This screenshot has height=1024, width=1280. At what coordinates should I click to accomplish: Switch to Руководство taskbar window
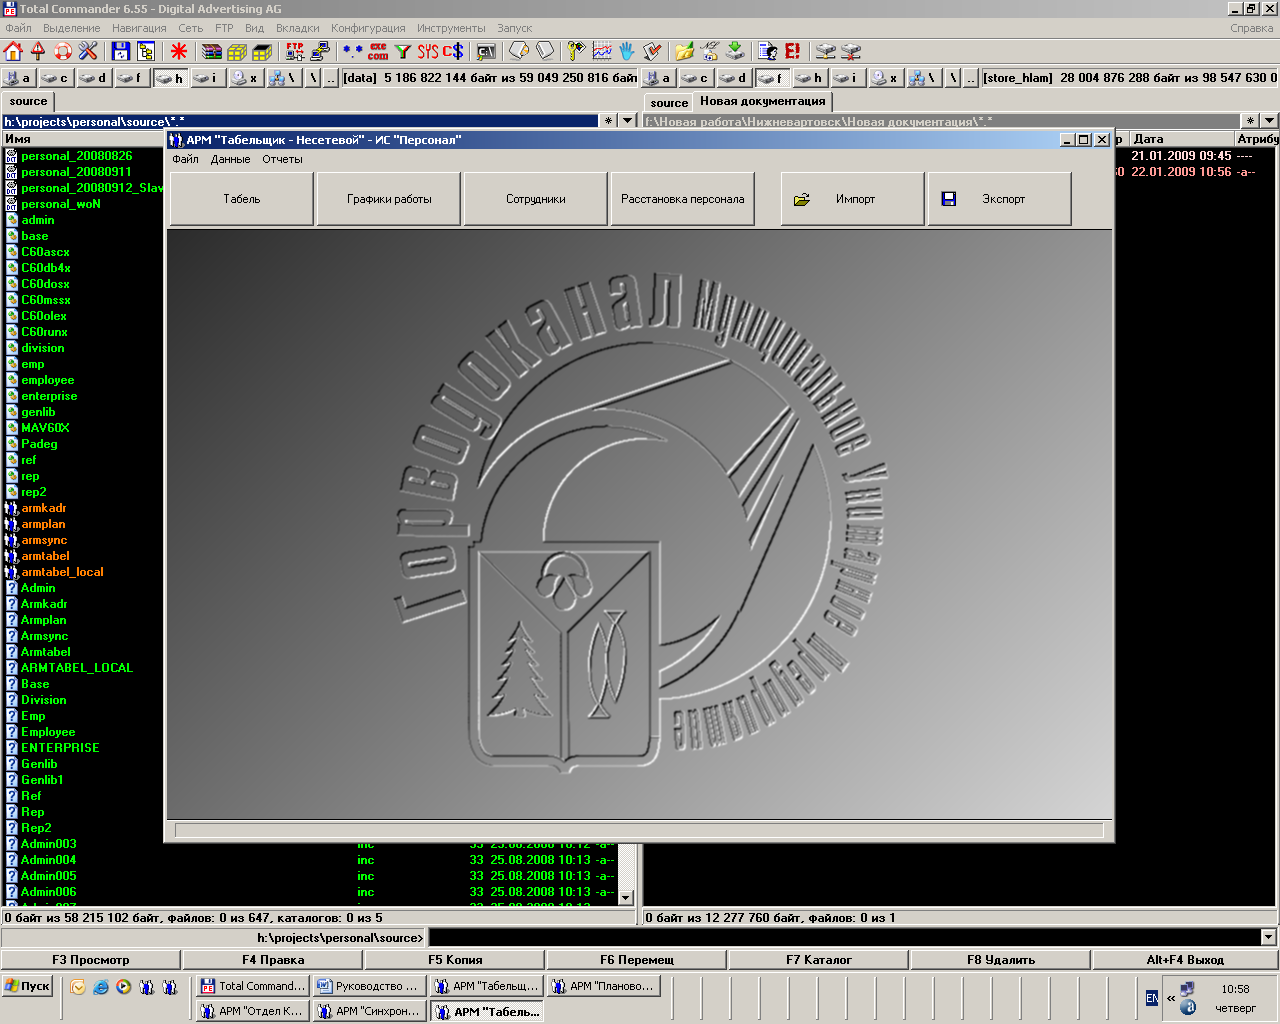[x=368, y=986]
